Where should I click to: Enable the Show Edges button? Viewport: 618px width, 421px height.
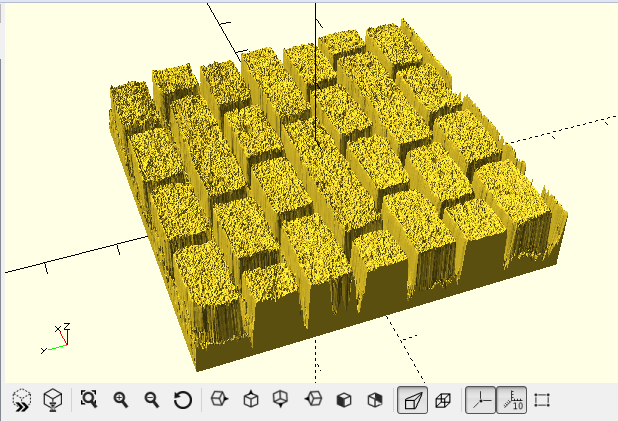point(543,400)
